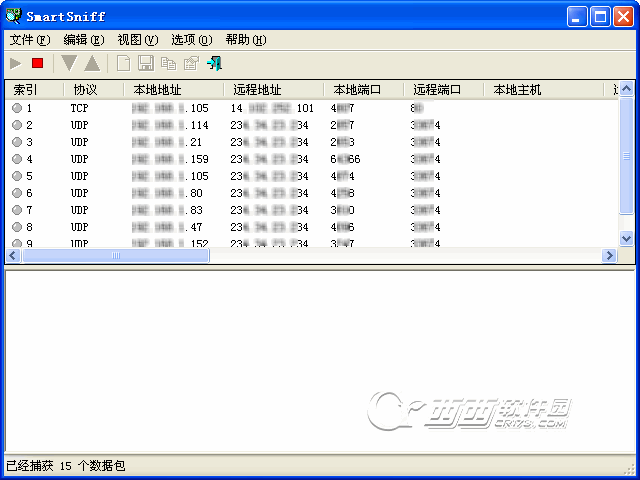The height and width of the screenshot is (480, 640).
Task: Sort by the 远程地址 column header
Action: click(274, 89)
